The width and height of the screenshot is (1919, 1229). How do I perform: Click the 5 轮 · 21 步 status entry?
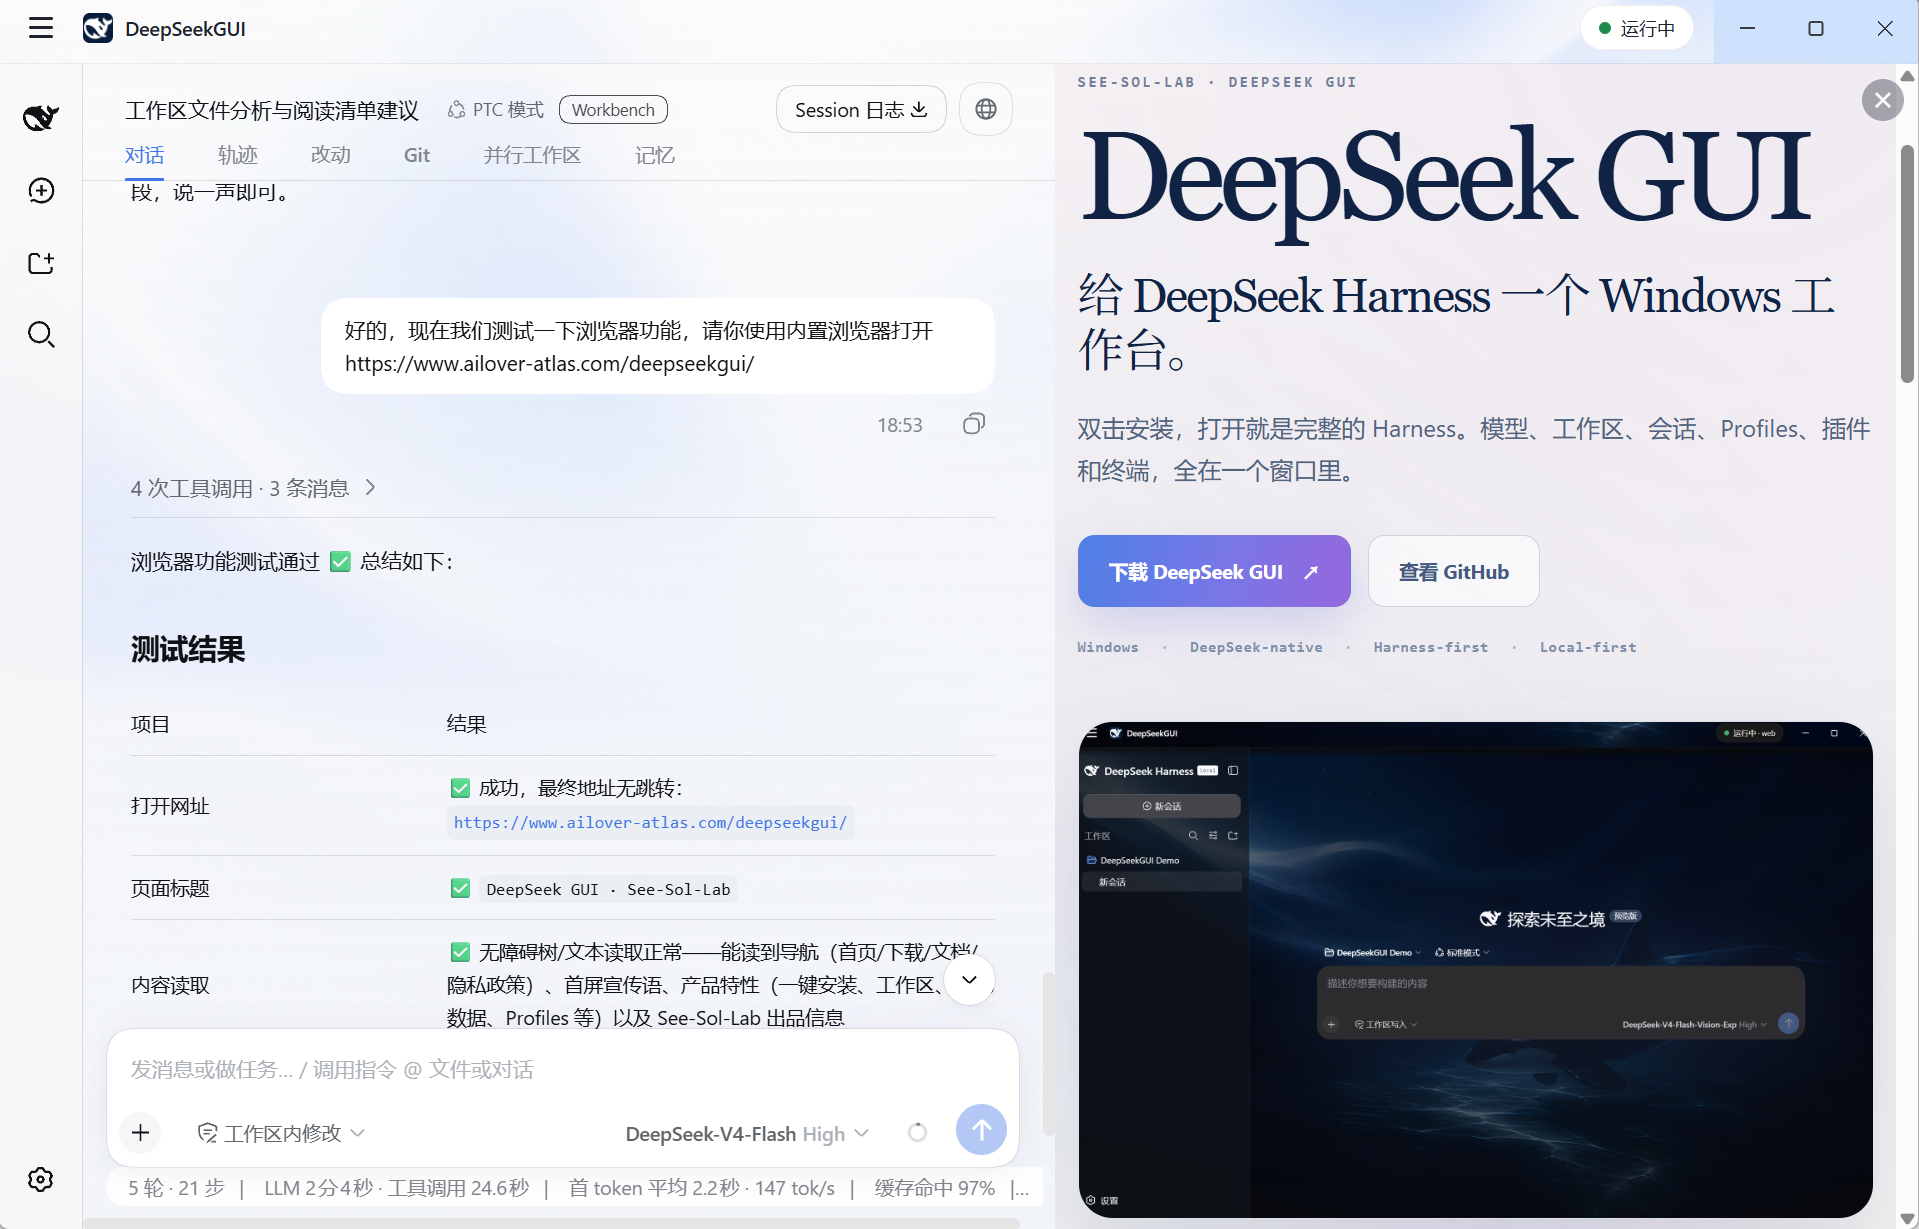176,1188
